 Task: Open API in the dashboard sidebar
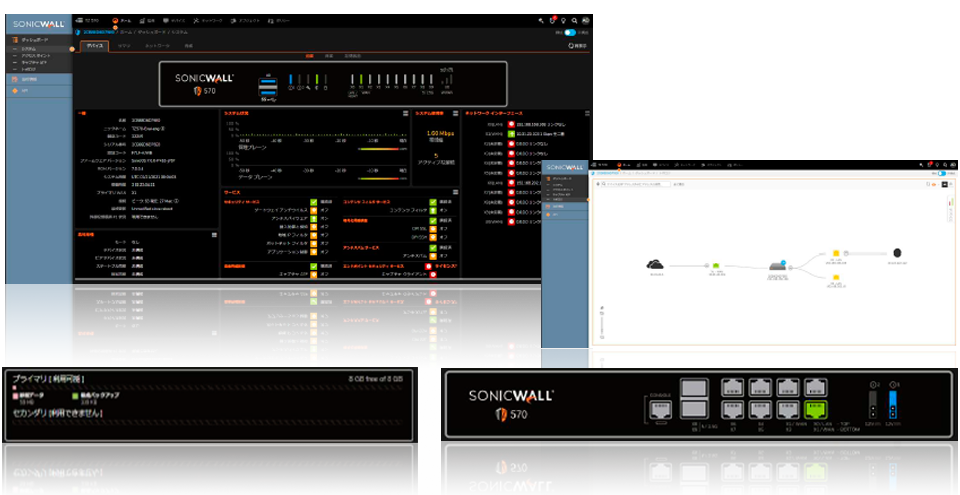pyautogui.click(x=39, y=91)
